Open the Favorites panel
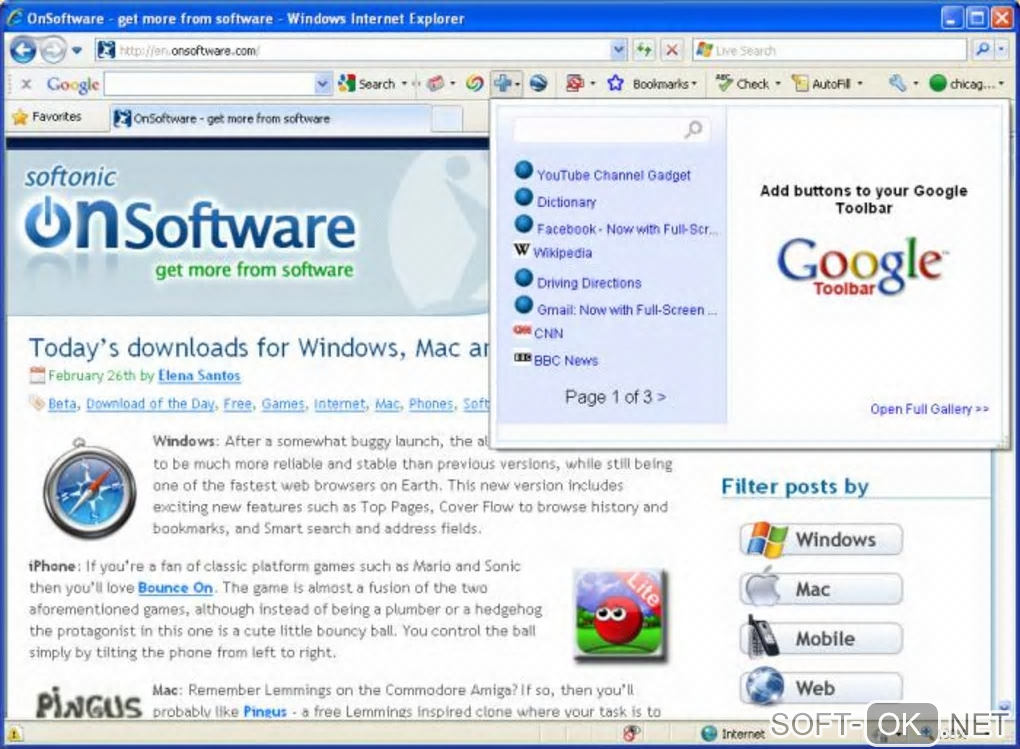Screen dimensions: 1020x749 pyautogui.click(x=47, y=117)
